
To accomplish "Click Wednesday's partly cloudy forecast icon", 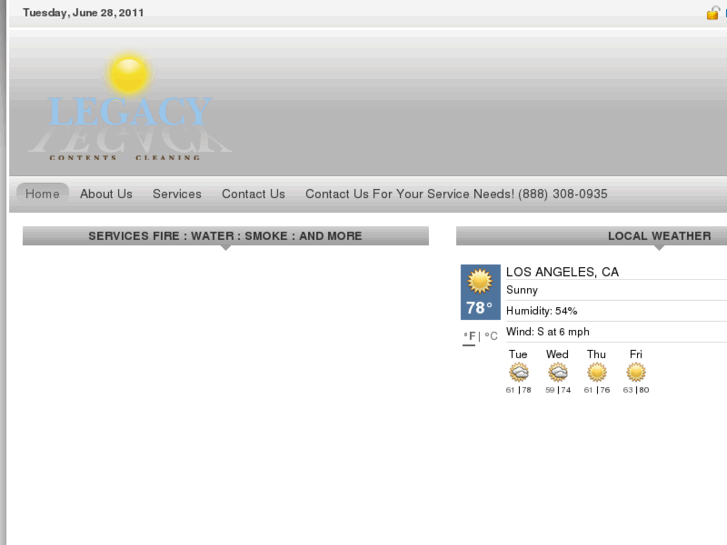I will tap(558, 372).
